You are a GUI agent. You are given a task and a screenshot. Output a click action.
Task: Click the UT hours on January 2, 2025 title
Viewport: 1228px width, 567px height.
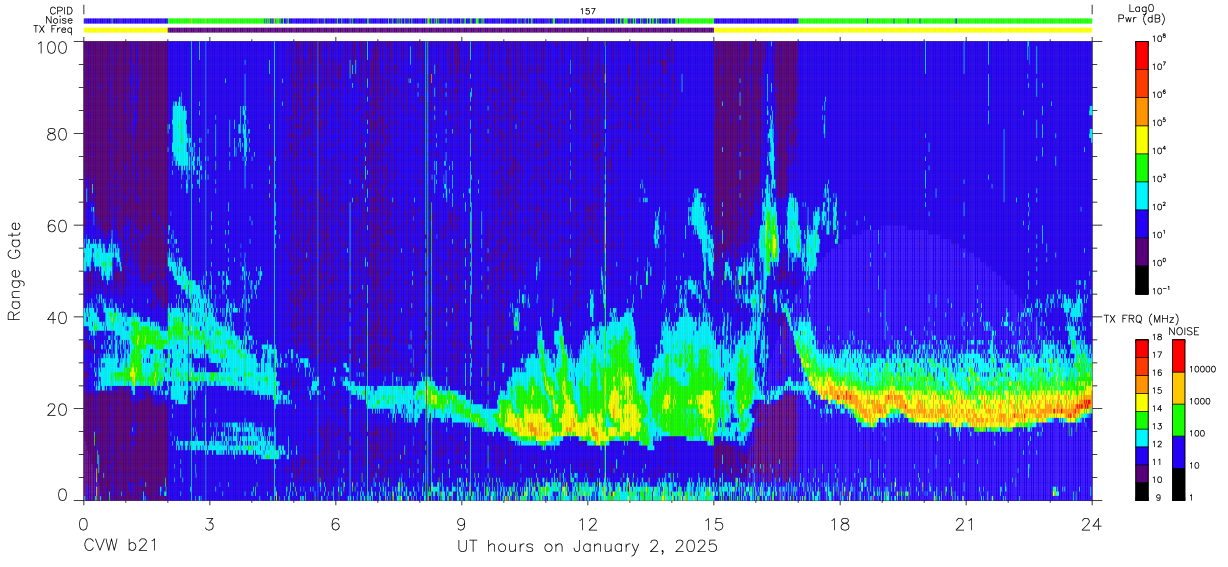[587, 548]
